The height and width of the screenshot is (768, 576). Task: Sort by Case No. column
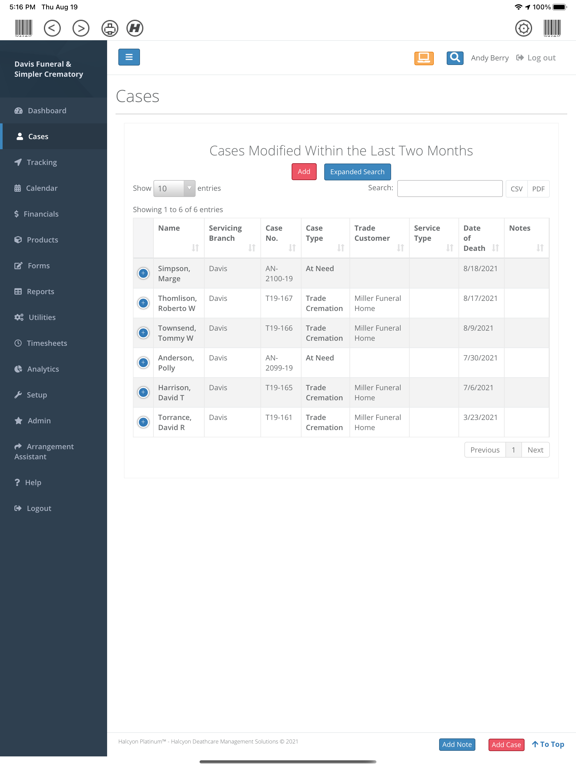click(281, 238)
